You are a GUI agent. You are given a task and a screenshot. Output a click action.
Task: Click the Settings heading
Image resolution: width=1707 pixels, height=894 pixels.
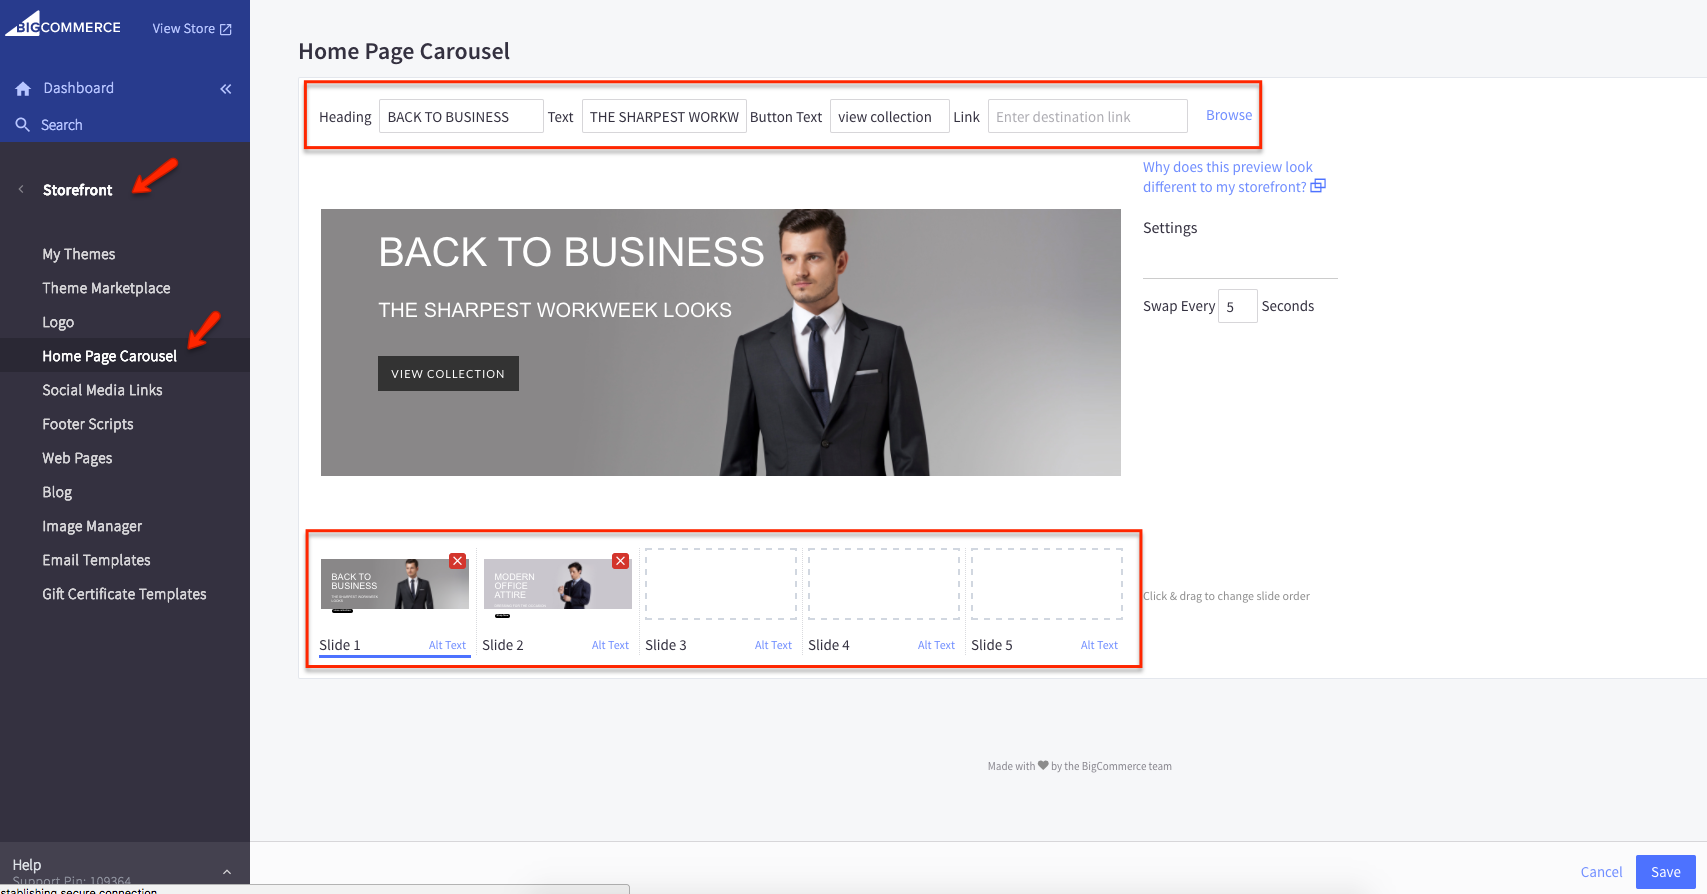1170,228
